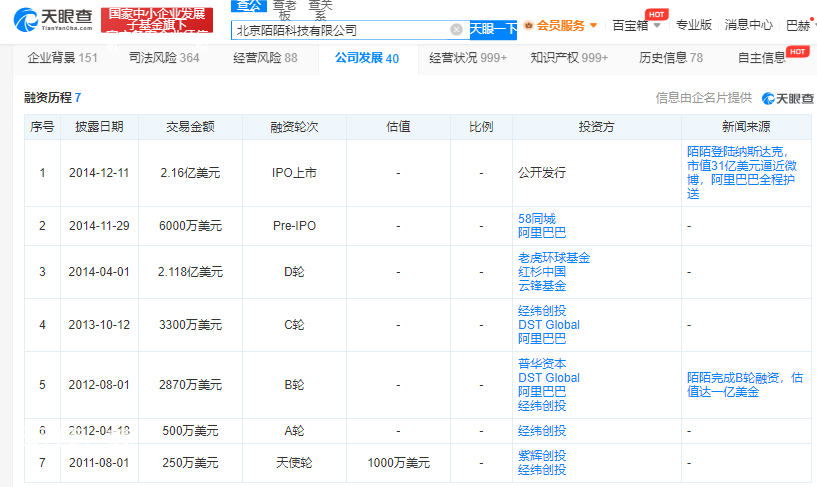Open the 百宝箱 dropdown menu
This screenshot has width=817, height=487.
[636, 25]
